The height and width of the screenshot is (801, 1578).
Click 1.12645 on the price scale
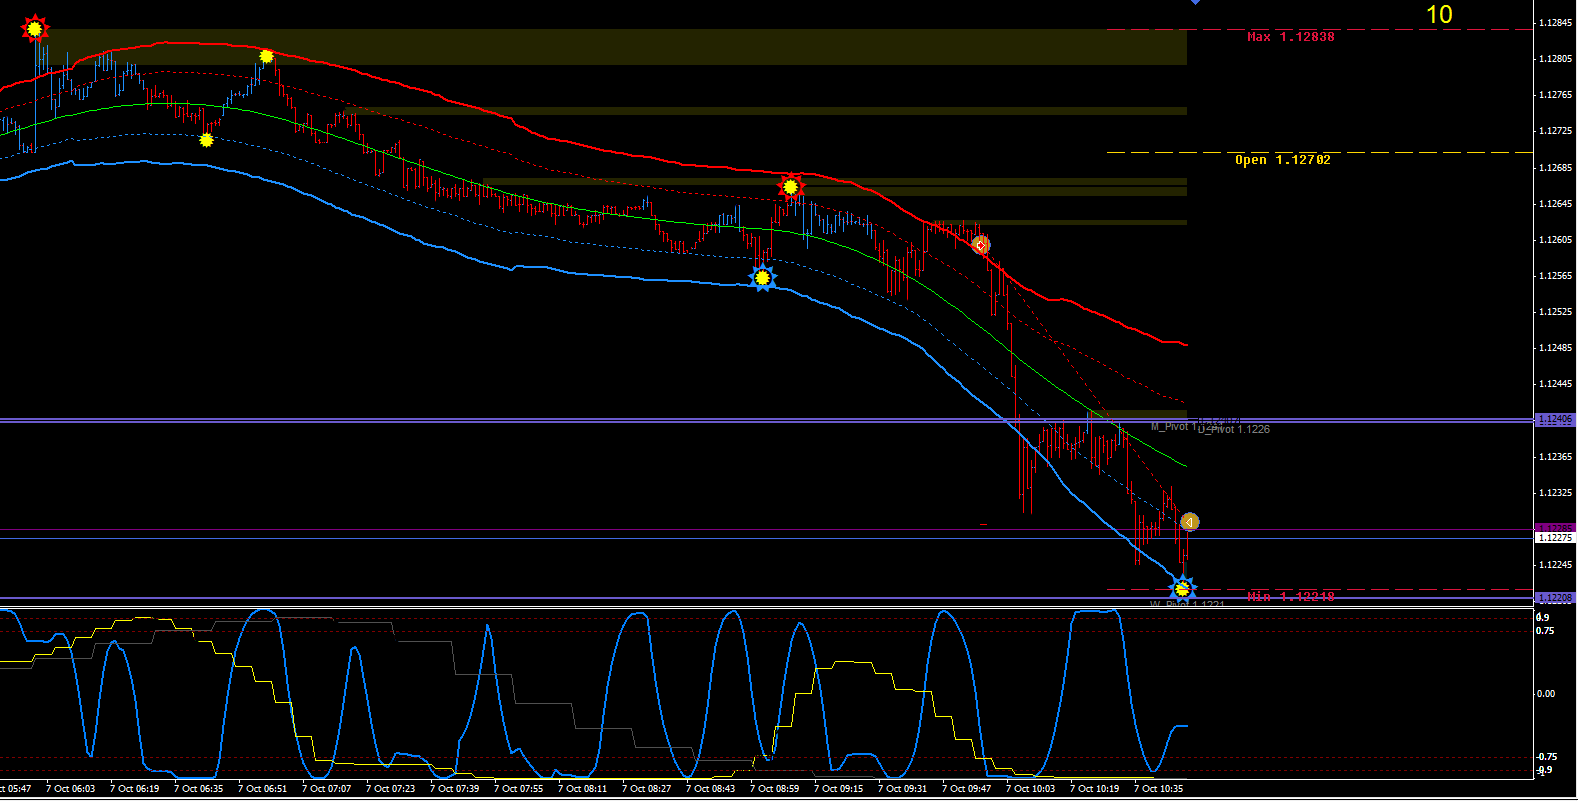(x=1555, y=204)
